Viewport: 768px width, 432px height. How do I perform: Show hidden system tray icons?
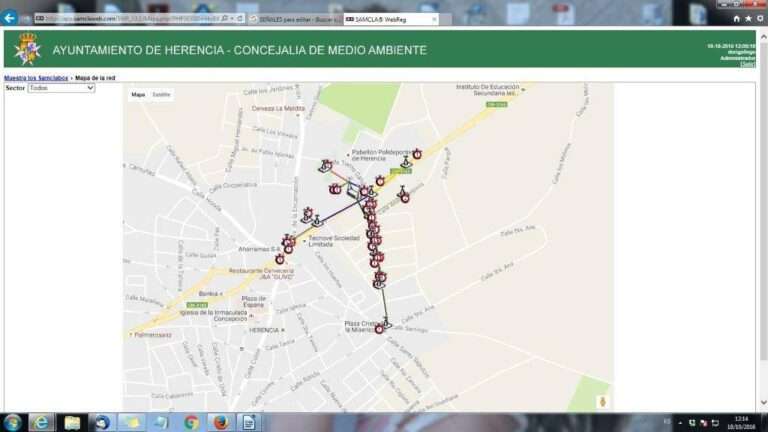click(680, 423)
